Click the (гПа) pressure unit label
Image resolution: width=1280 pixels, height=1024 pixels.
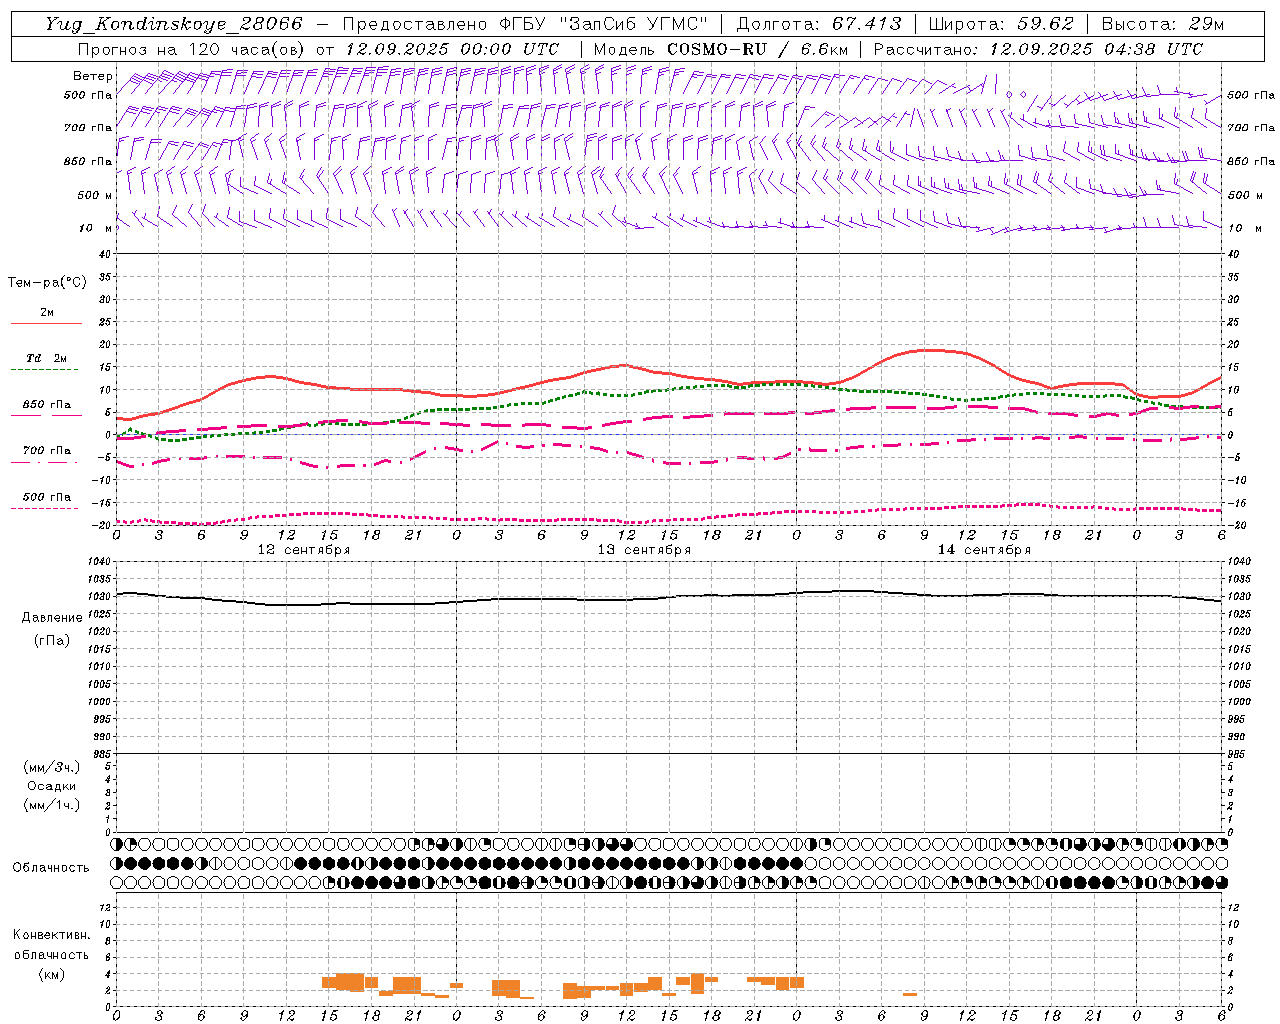(x=52, y=640)
